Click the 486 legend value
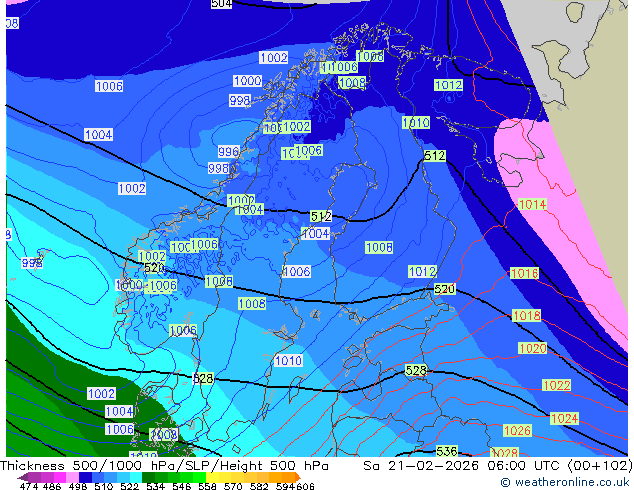This screenshot has height=490, width=634. [x=52, y=486]
